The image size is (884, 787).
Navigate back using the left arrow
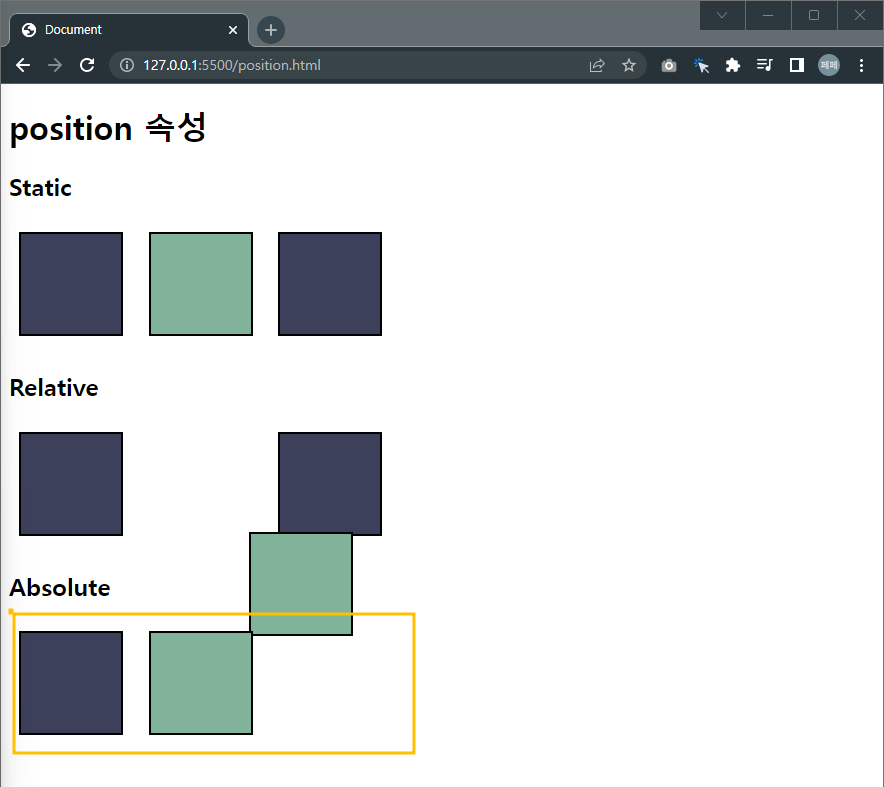[x=23, y=65]
